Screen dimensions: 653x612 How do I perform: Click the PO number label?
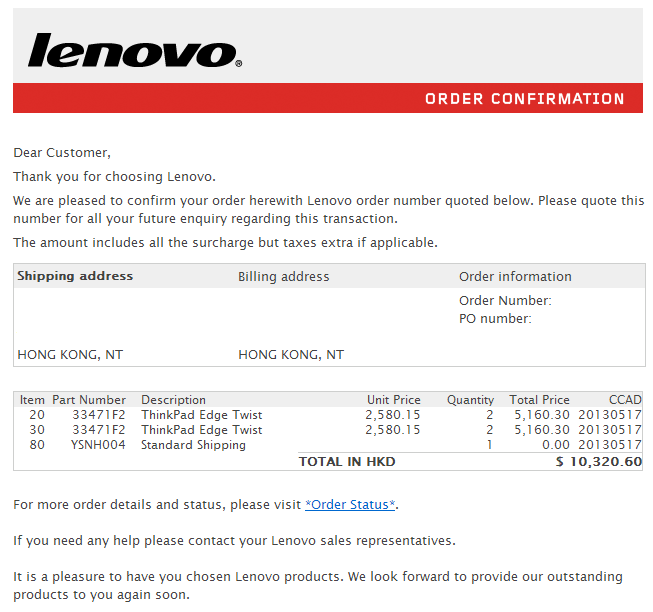[495, 319]
